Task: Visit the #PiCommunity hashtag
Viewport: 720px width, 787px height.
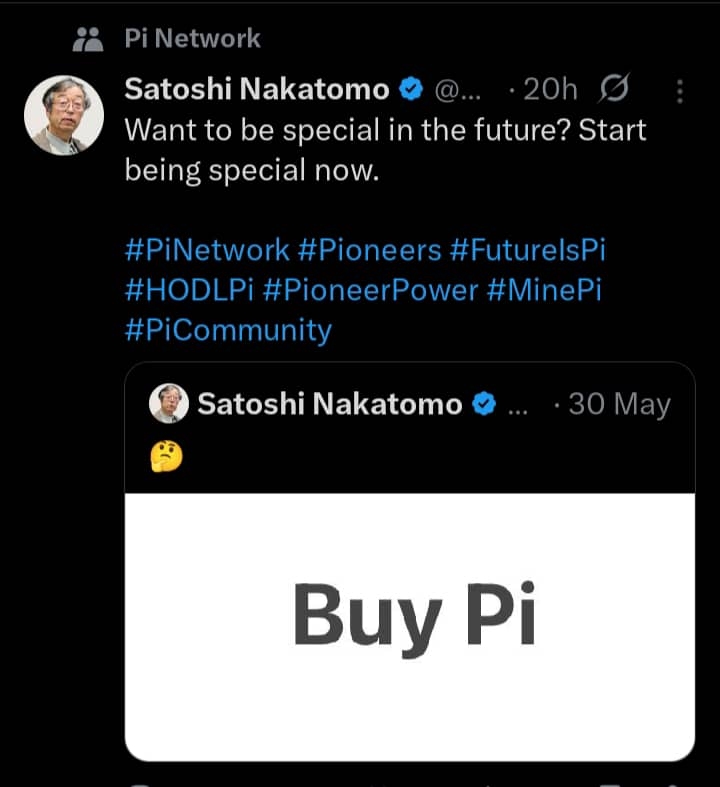Action: click(x=228, y=331)
